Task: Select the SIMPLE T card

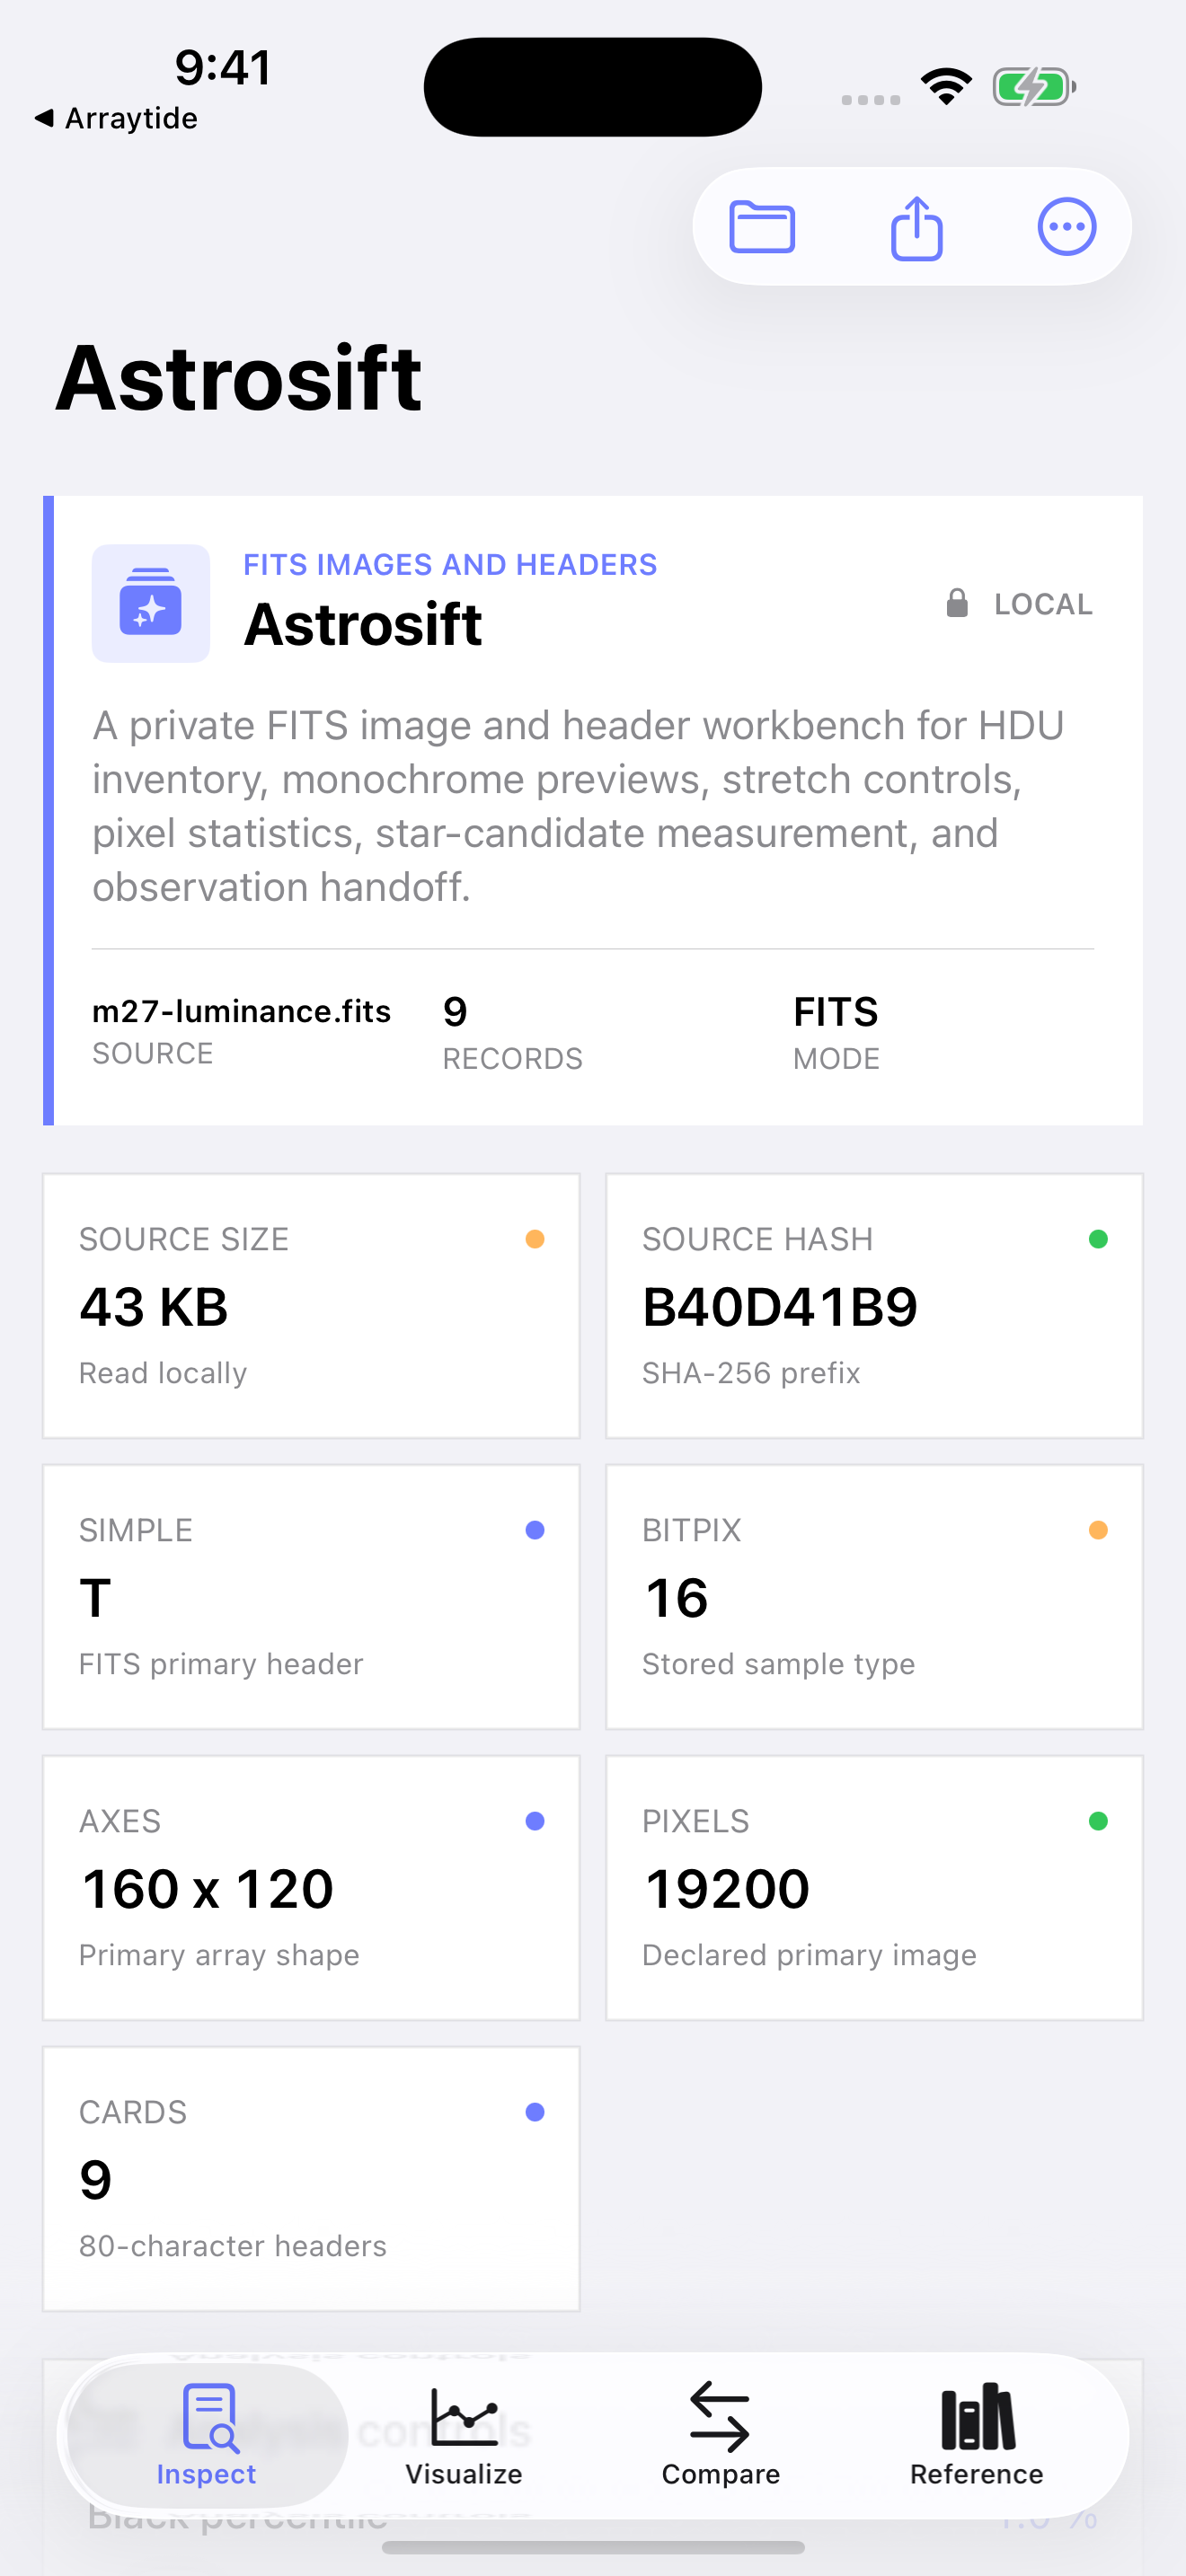Action: click(311, 1597)
